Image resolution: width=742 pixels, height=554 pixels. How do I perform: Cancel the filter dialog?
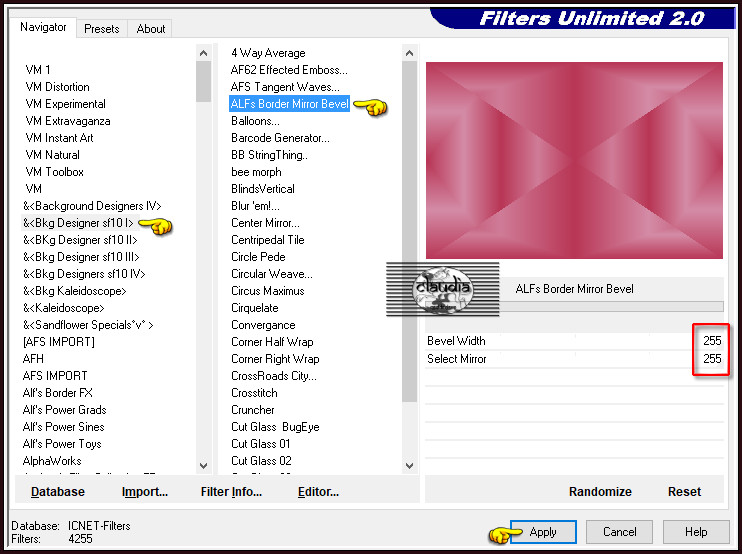click(x=619, y=532)
